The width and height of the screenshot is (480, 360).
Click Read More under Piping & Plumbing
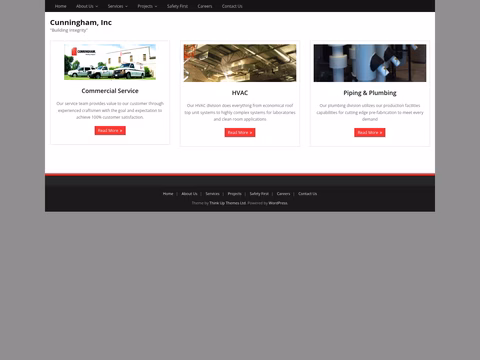tap(370, 132)
